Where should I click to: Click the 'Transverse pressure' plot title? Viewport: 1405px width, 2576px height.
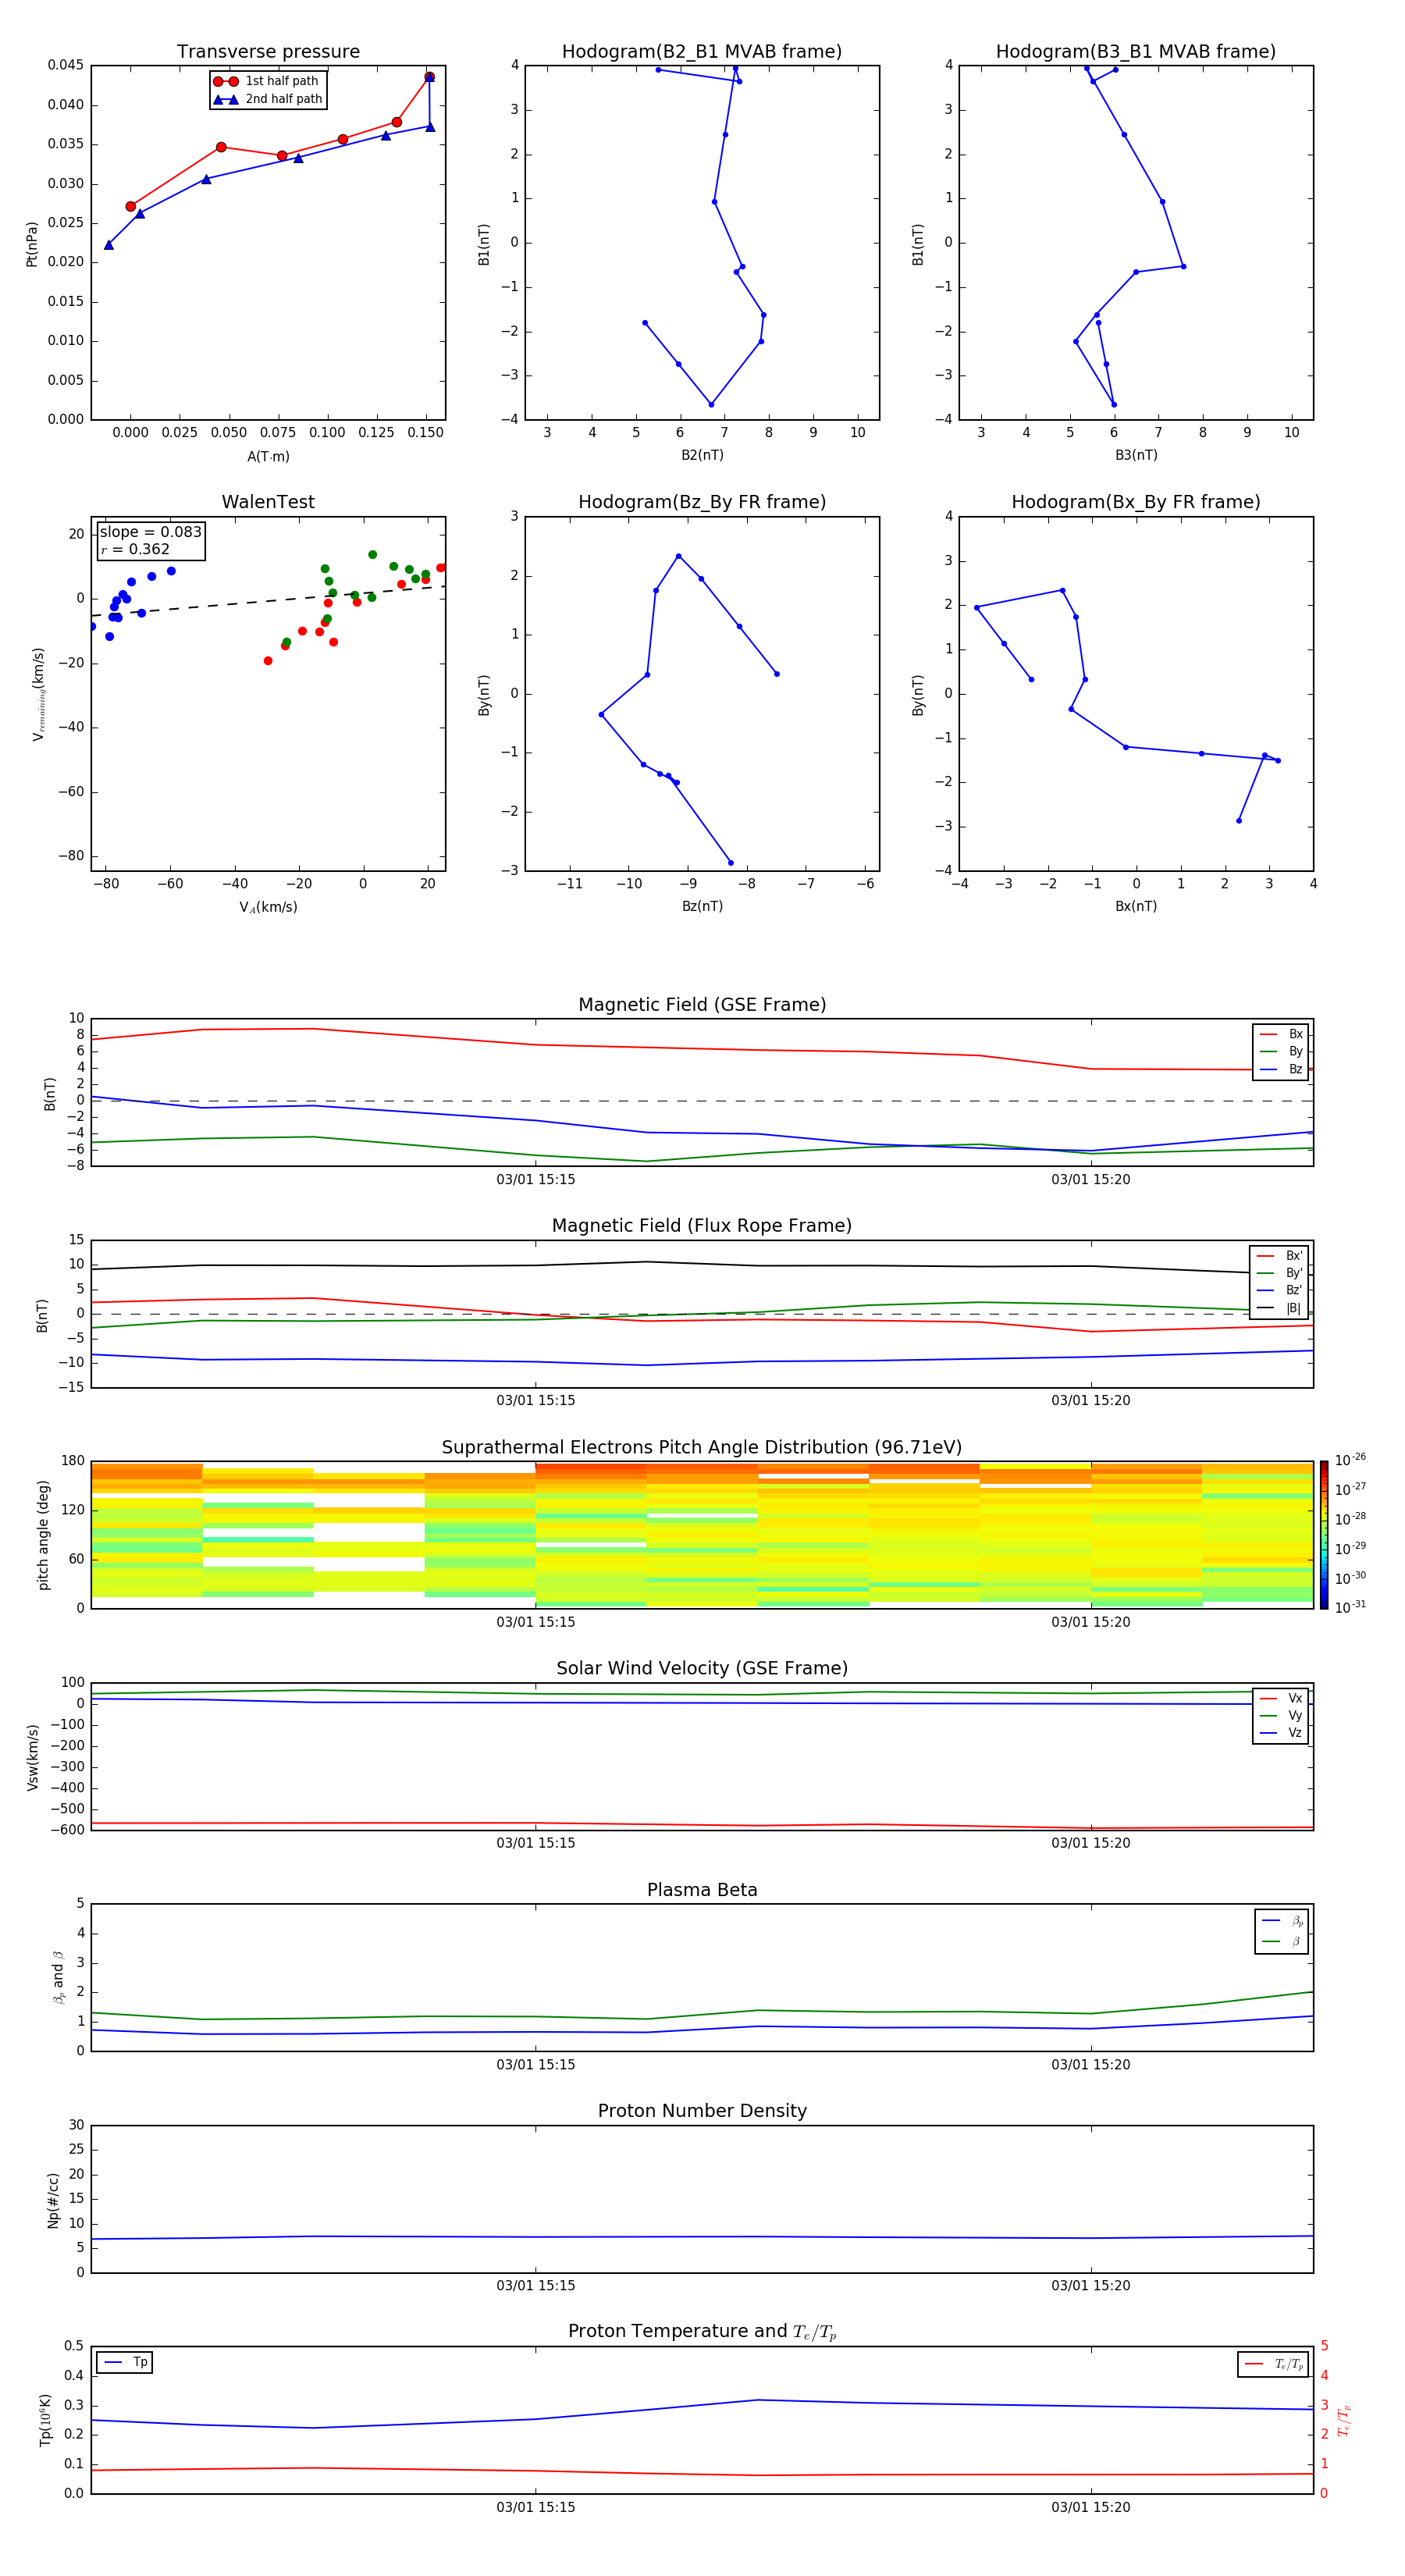click(268, 52)
